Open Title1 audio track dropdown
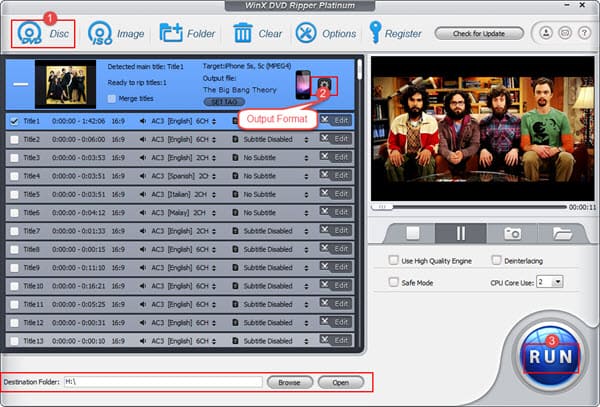Image resolution: width=600 pixels, height=407 pixels. tap(214, 121)
